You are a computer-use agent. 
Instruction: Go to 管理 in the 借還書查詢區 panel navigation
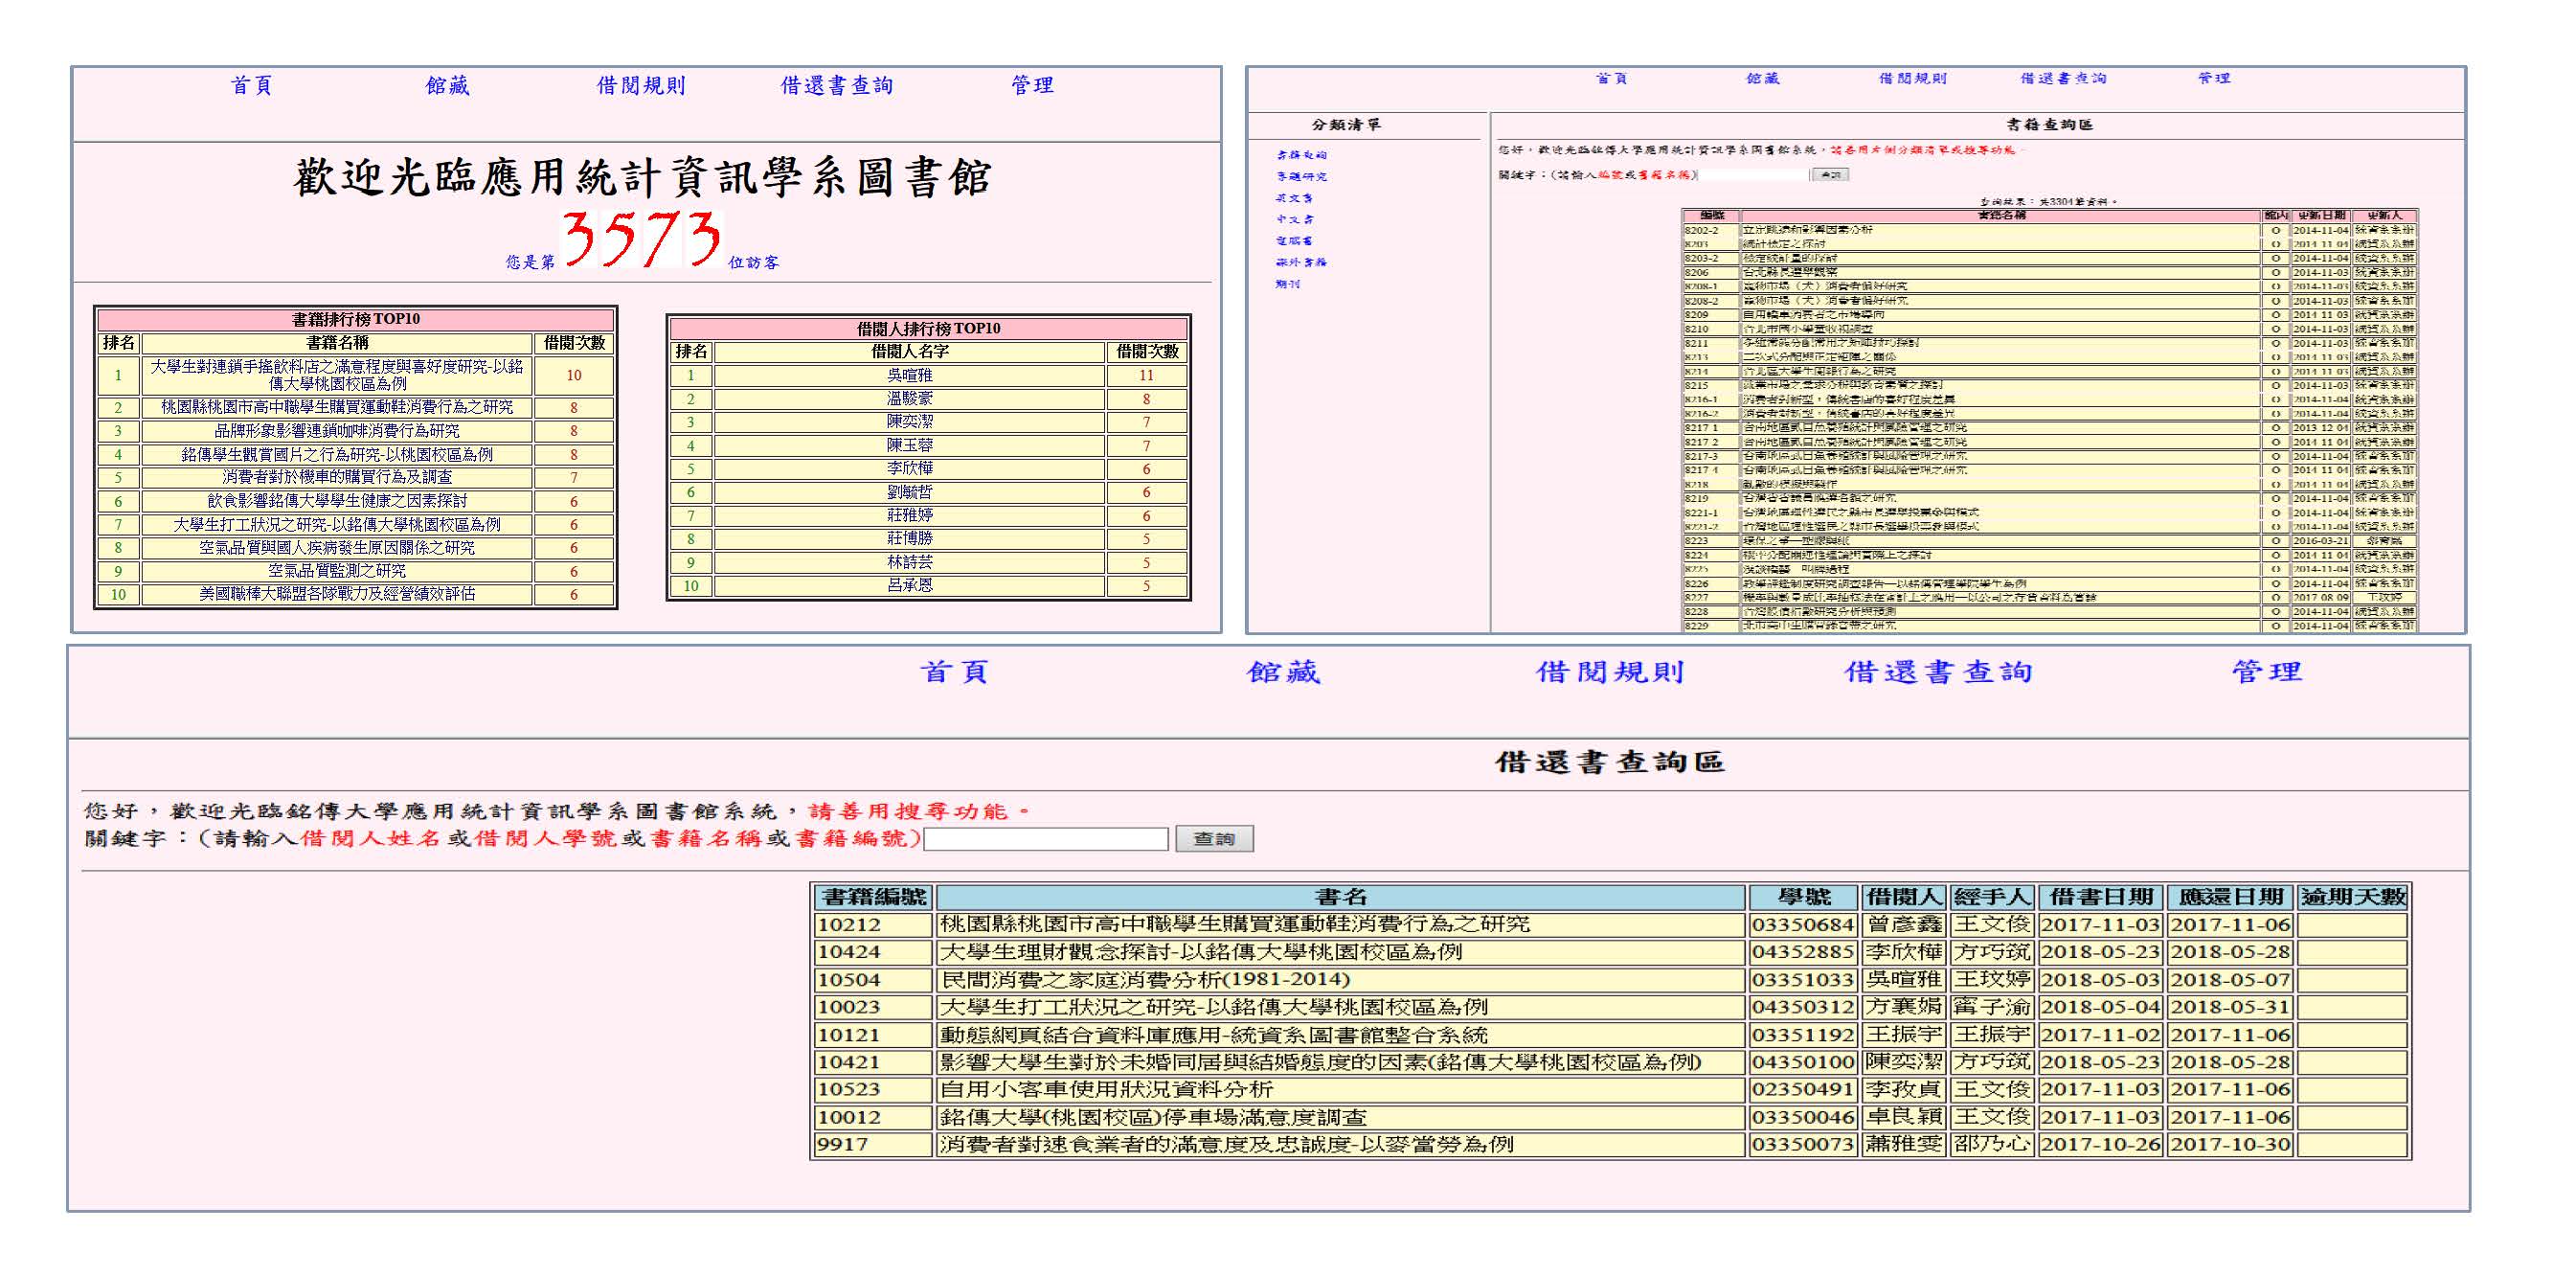[x=2266, y=672]
